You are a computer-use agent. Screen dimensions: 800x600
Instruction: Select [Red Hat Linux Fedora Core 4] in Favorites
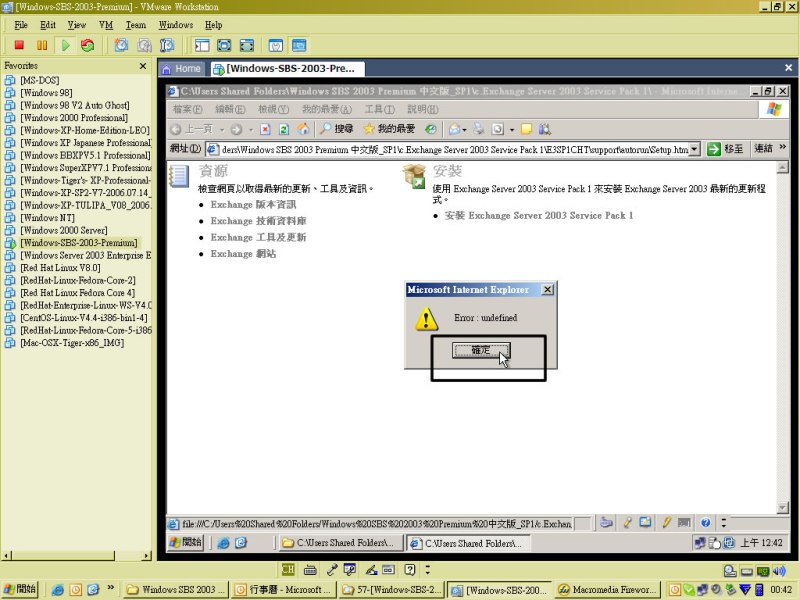[78, 293]
